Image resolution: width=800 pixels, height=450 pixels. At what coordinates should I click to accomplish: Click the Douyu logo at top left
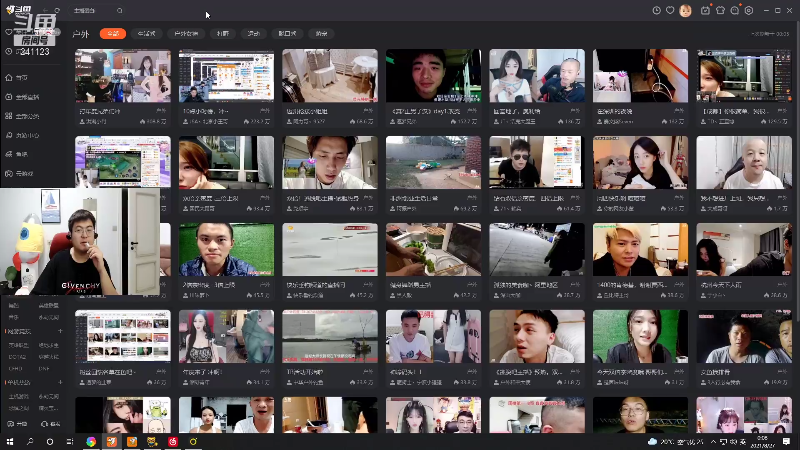pos(19,10)
